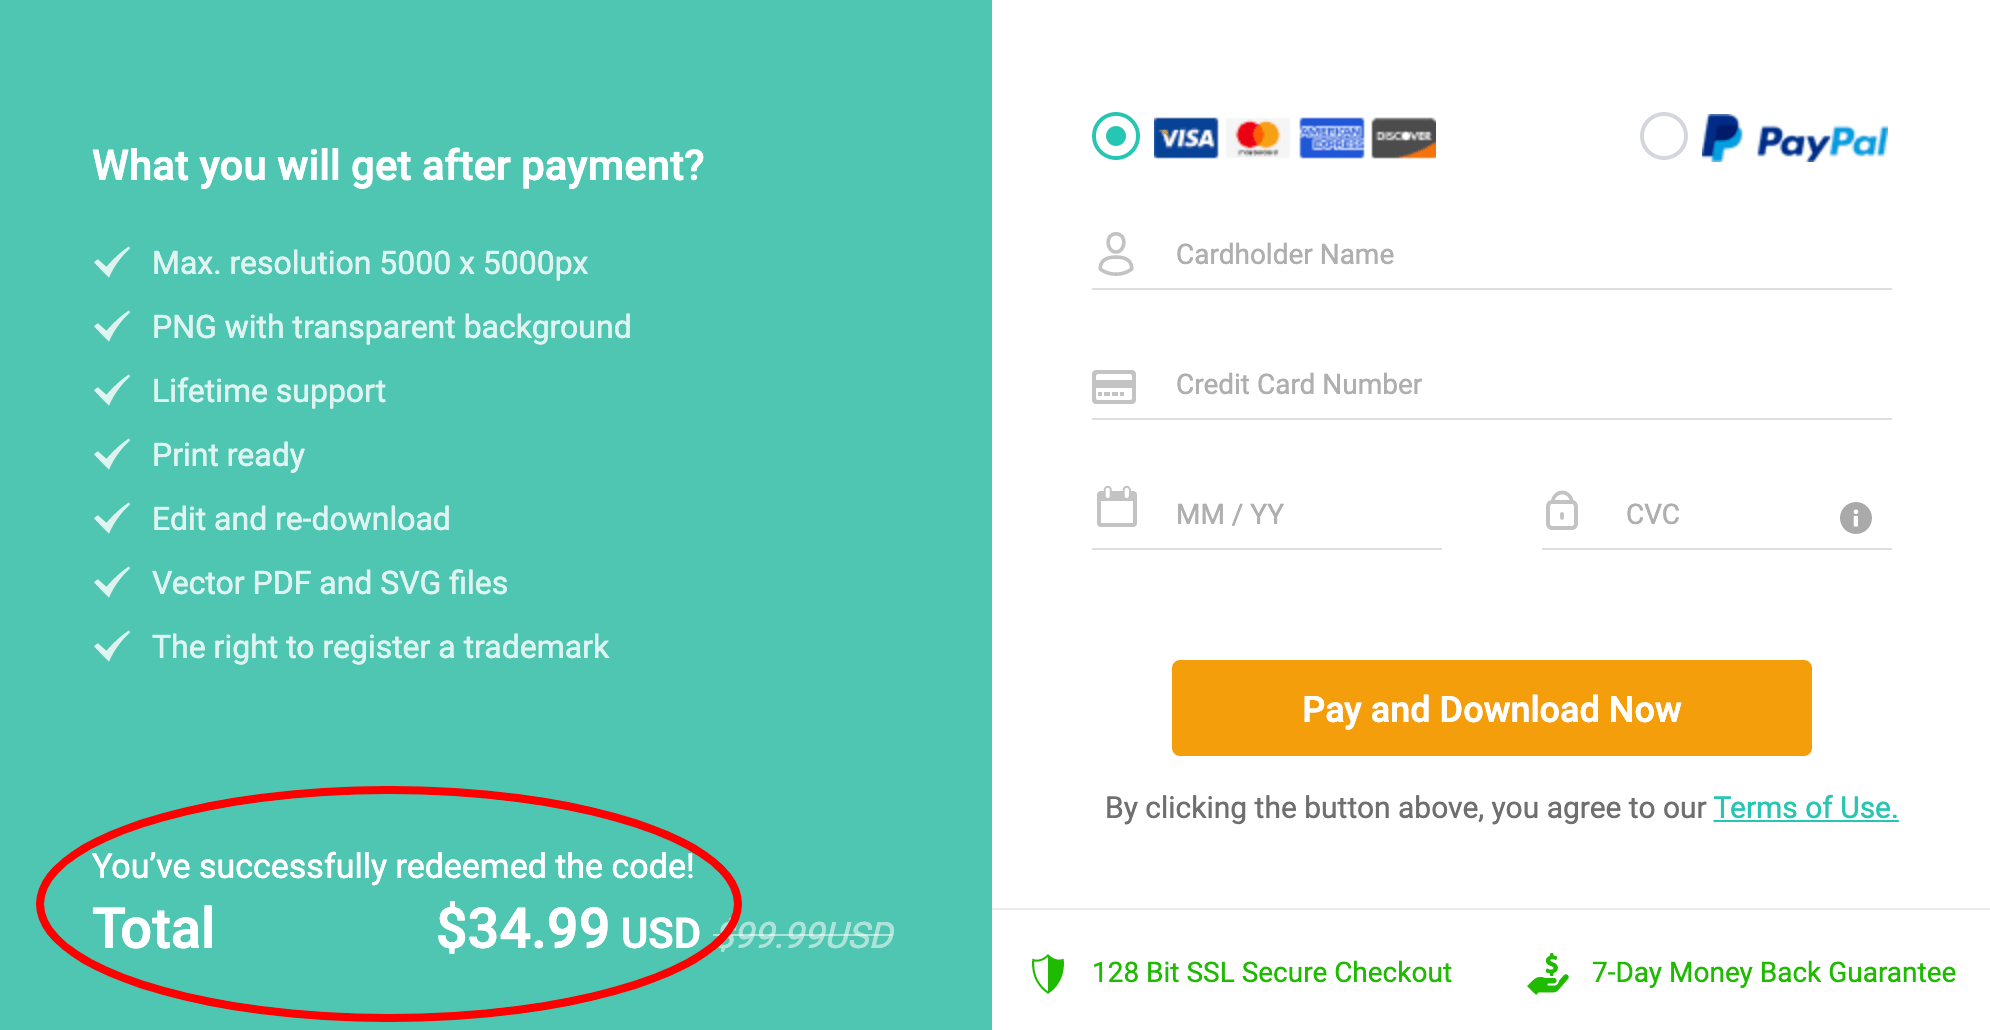Click the Credit Card Number field
The image size is (1990, 1030).
[1450, 385]
